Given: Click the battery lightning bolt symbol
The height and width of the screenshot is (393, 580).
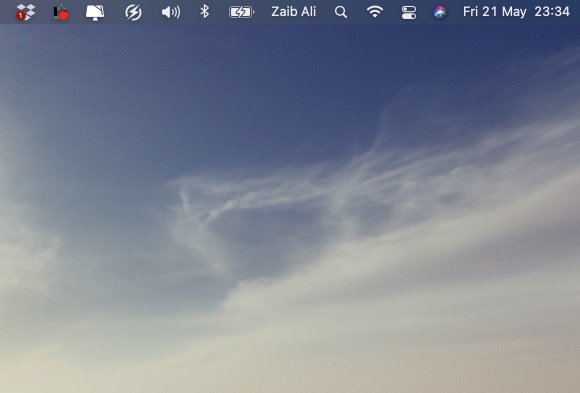Looking at the screenshot, I should [x=241, y=13].
